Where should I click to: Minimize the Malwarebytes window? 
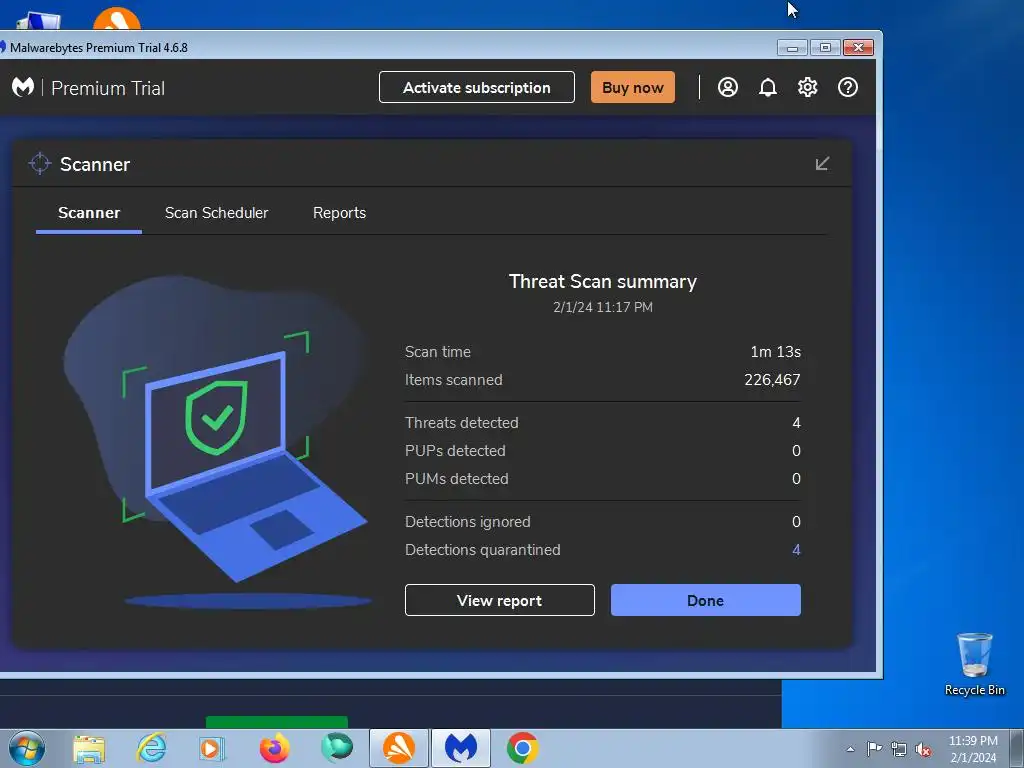(x=792, y=48)
